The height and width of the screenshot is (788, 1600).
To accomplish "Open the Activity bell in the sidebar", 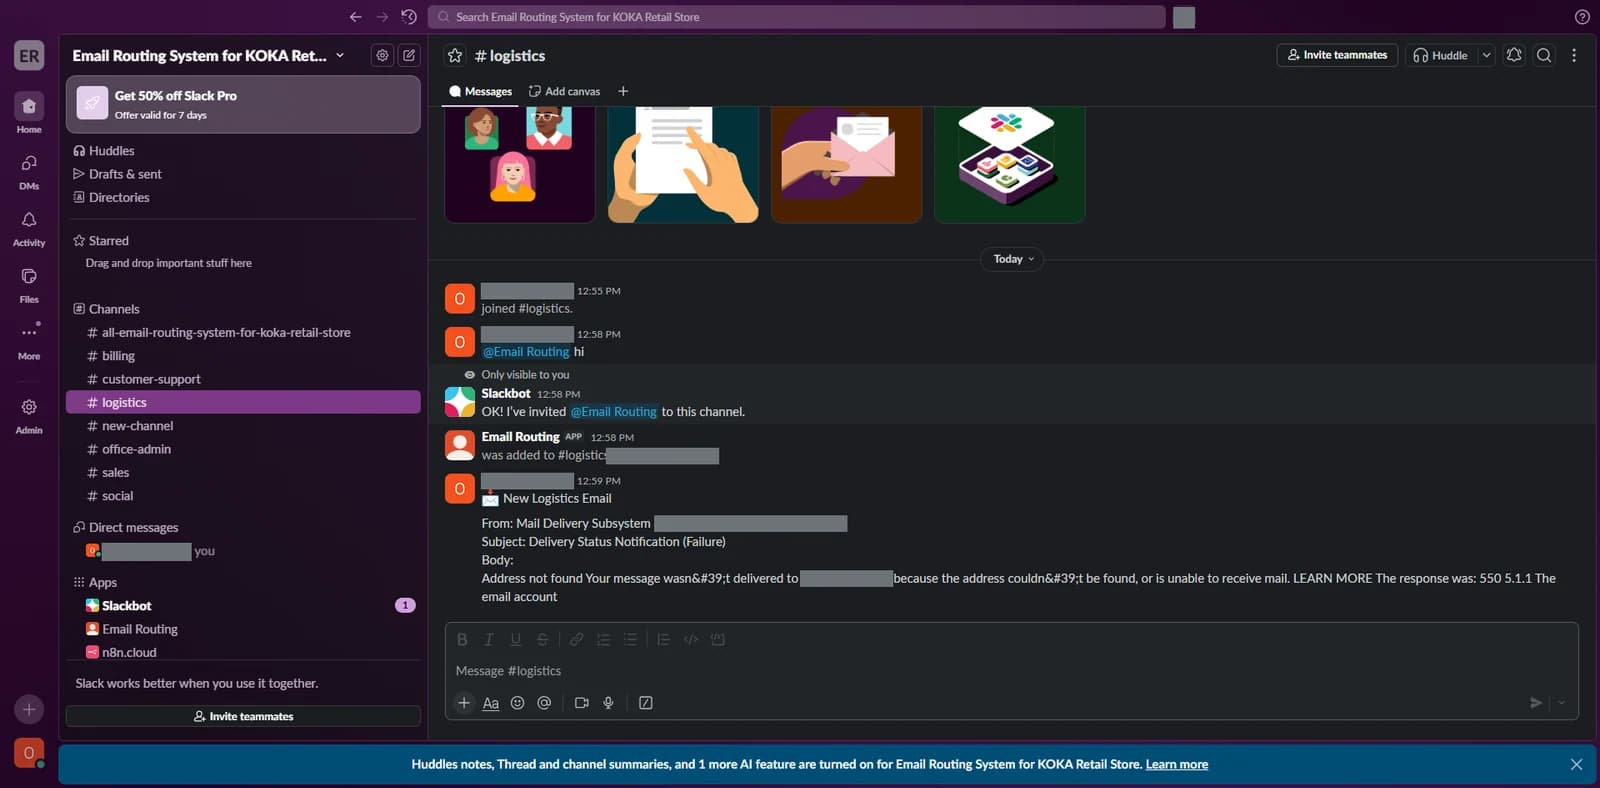I will click(x=29, y=228).
